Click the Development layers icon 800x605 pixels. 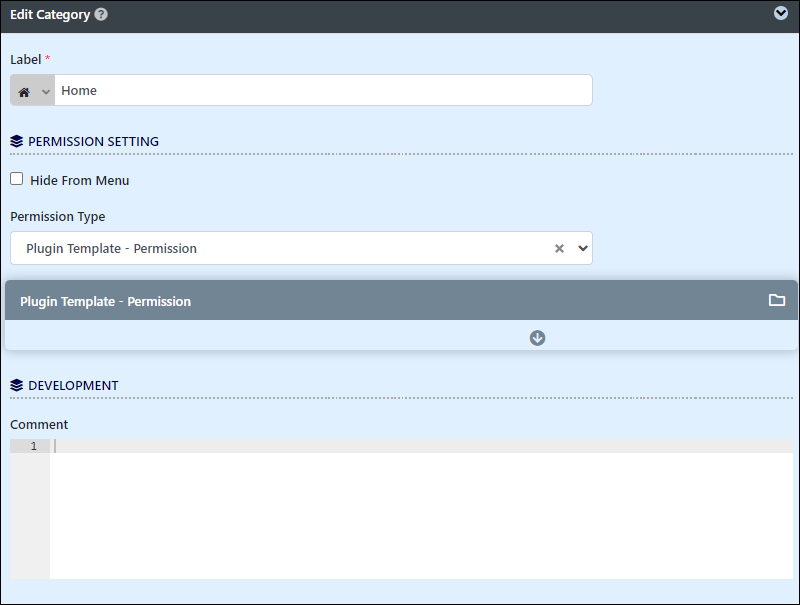coord(16,385)
